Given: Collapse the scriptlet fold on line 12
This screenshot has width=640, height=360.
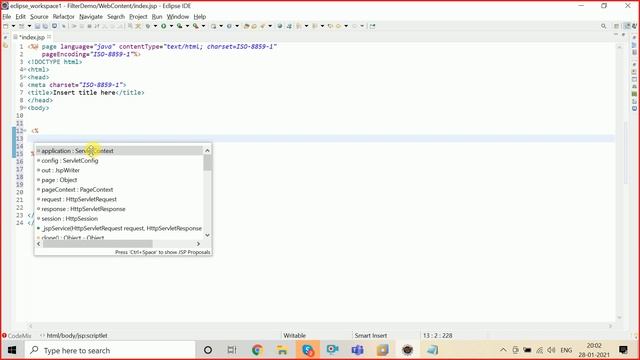Looking at the screenshot, I should [x=25, y=131].
